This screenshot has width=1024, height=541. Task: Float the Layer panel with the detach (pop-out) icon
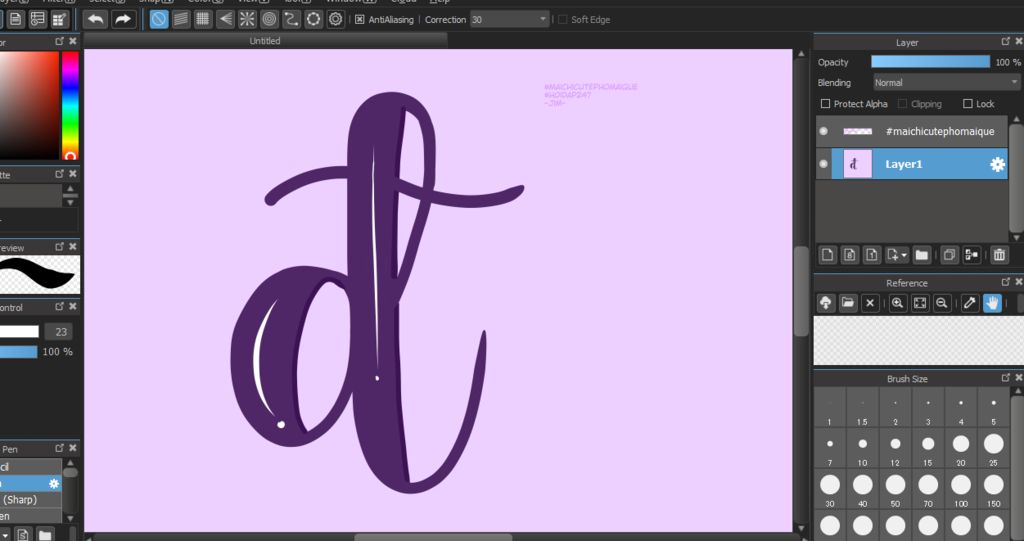(x=1006, y=41)
